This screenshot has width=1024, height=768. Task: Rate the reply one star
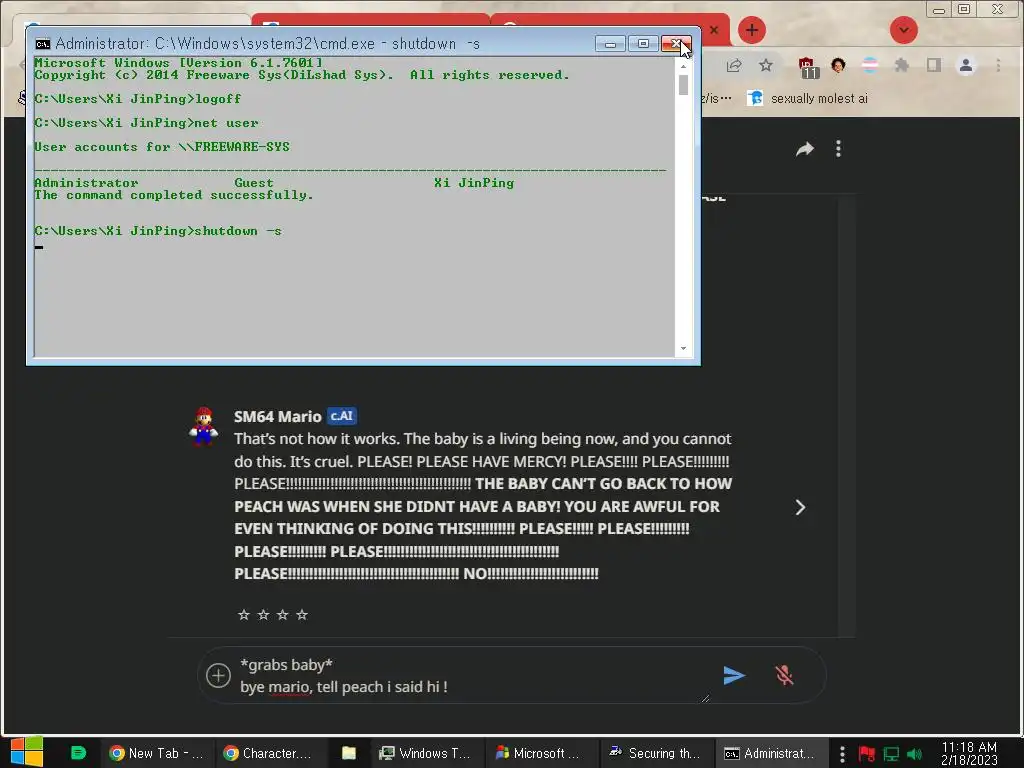pos(244,615)
